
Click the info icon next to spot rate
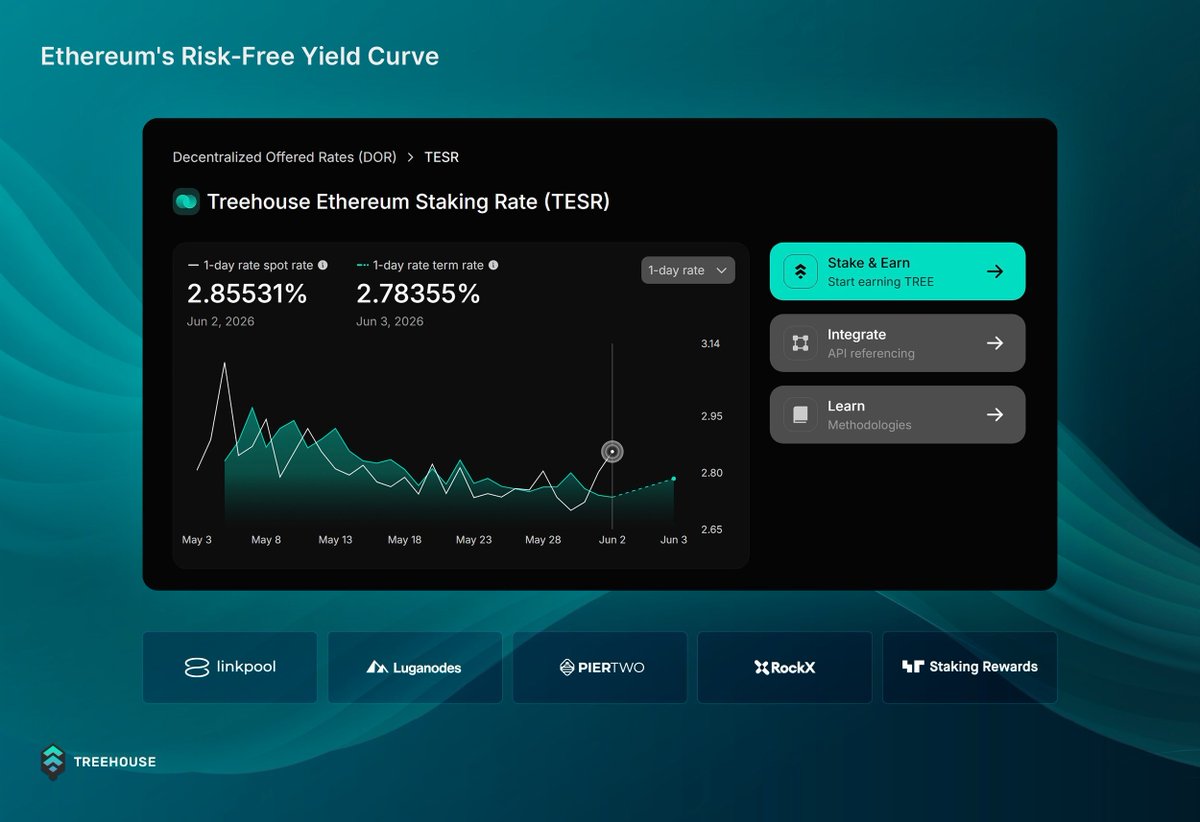tap(322, 266)
